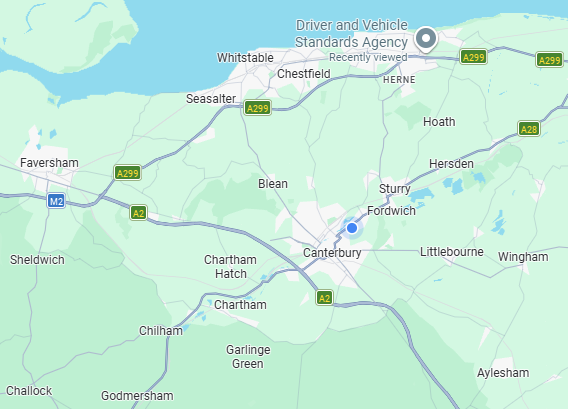Select the Hoath village label
Image resolution: width=568 pixels, height=409 pixels.
coord(439,122)
